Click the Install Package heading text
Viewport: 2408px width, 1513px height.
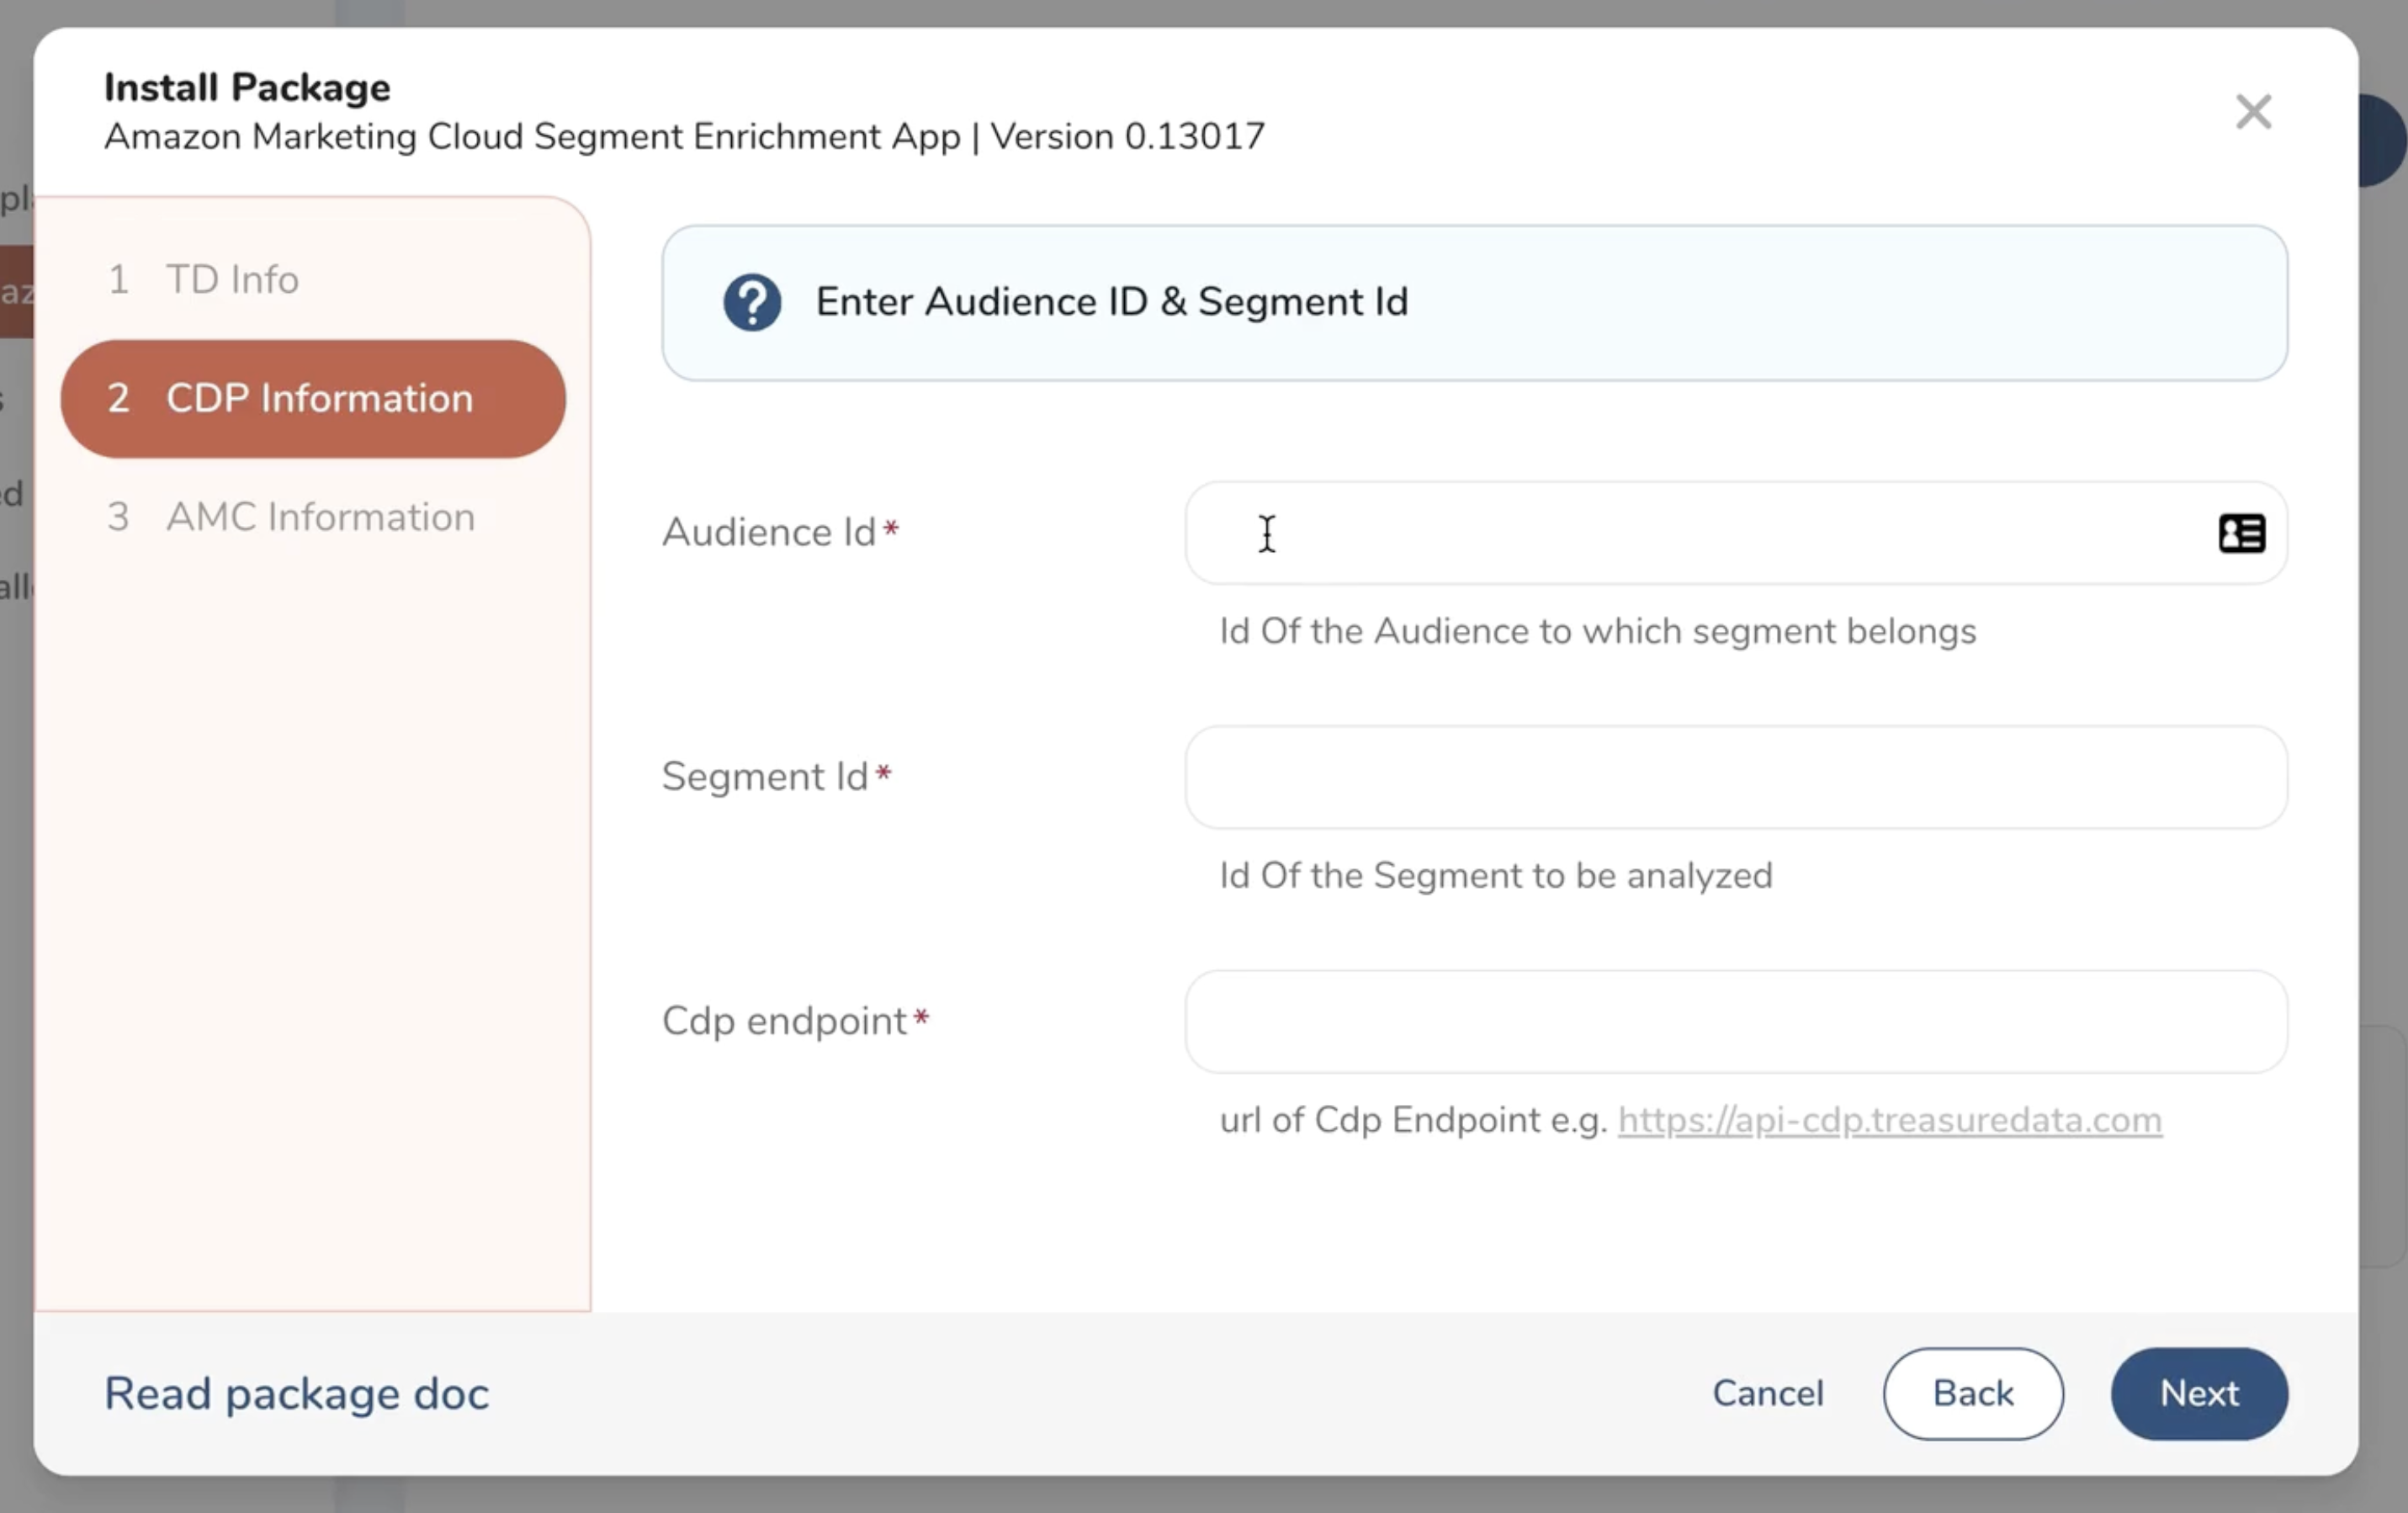(x=247, y=87)
